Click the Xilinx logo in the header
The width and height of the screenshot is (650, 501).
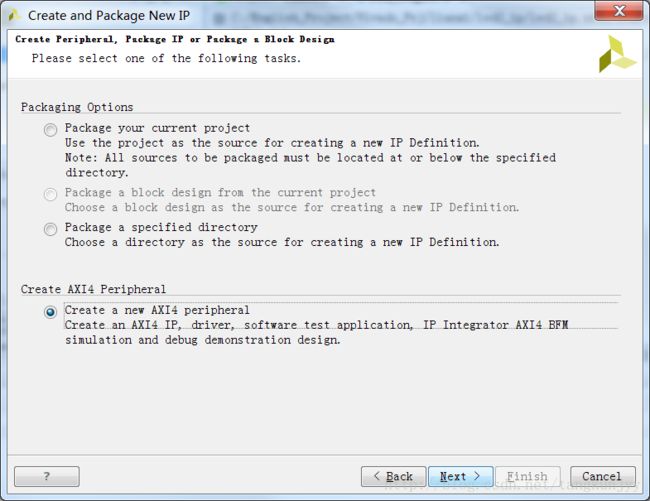coord(617,54)
